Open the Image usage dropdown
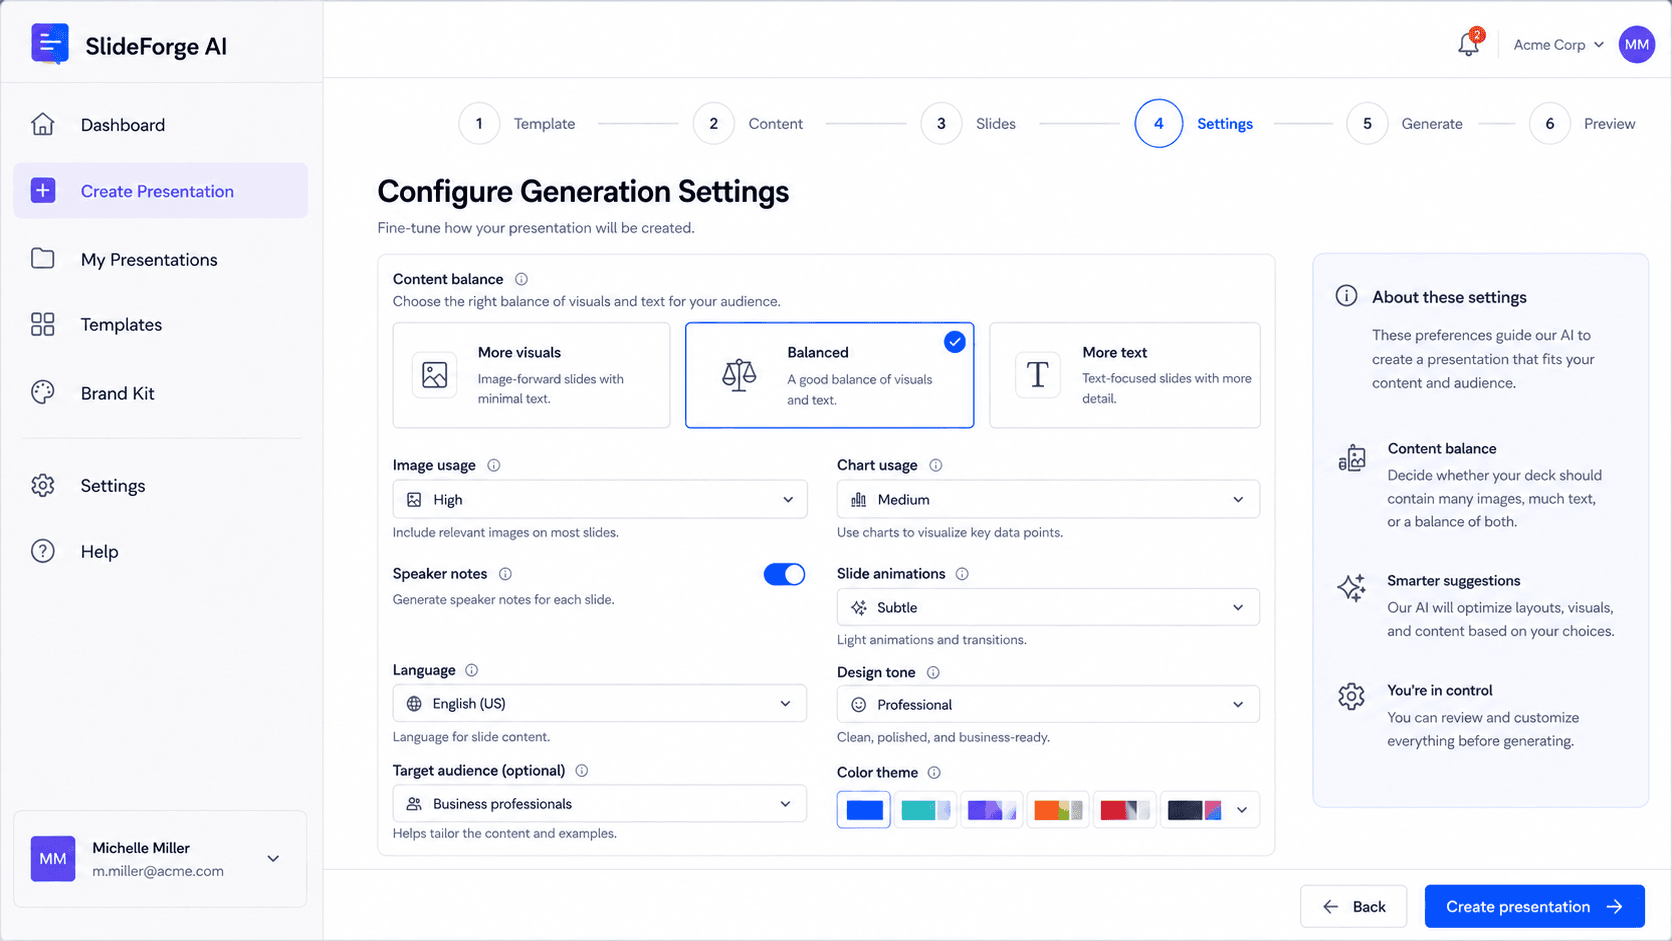Viewport: 1672px width, 941px height. pyautogui.click(x=600, y=499)
